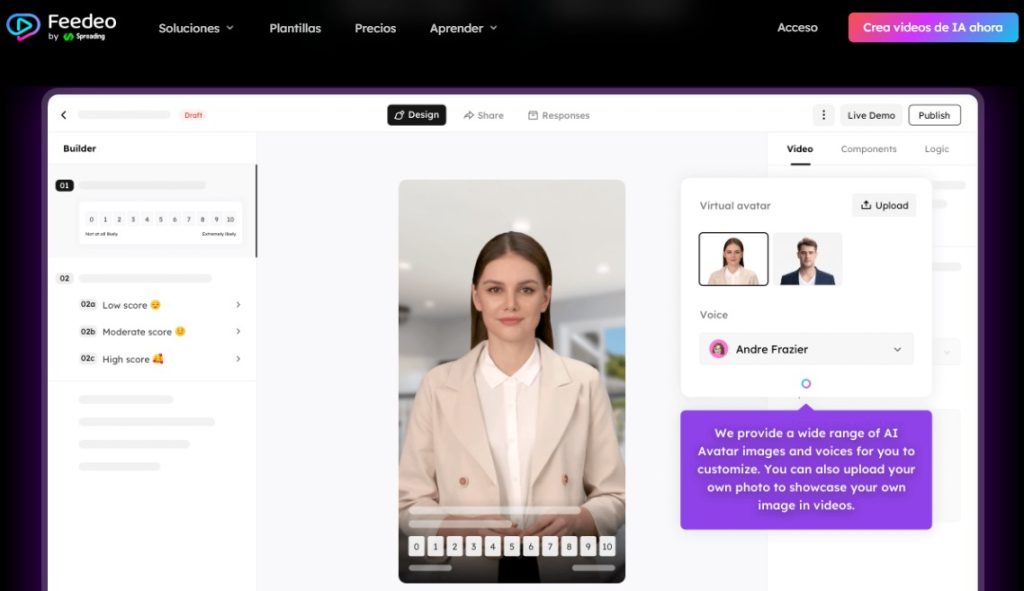Expand the Soluciones navigation menu

pyautogui.click(x=196, y=28)
